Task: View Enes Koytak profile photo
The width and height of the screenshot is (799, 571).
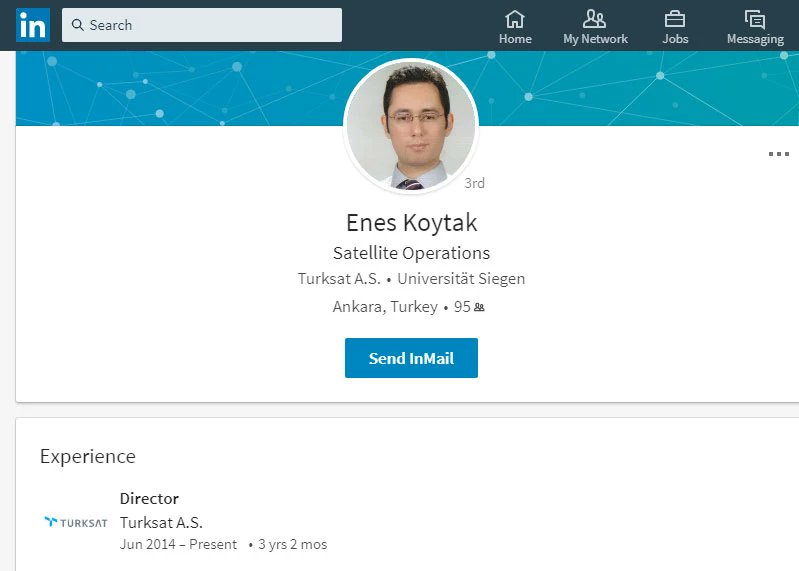Action: 411,125
